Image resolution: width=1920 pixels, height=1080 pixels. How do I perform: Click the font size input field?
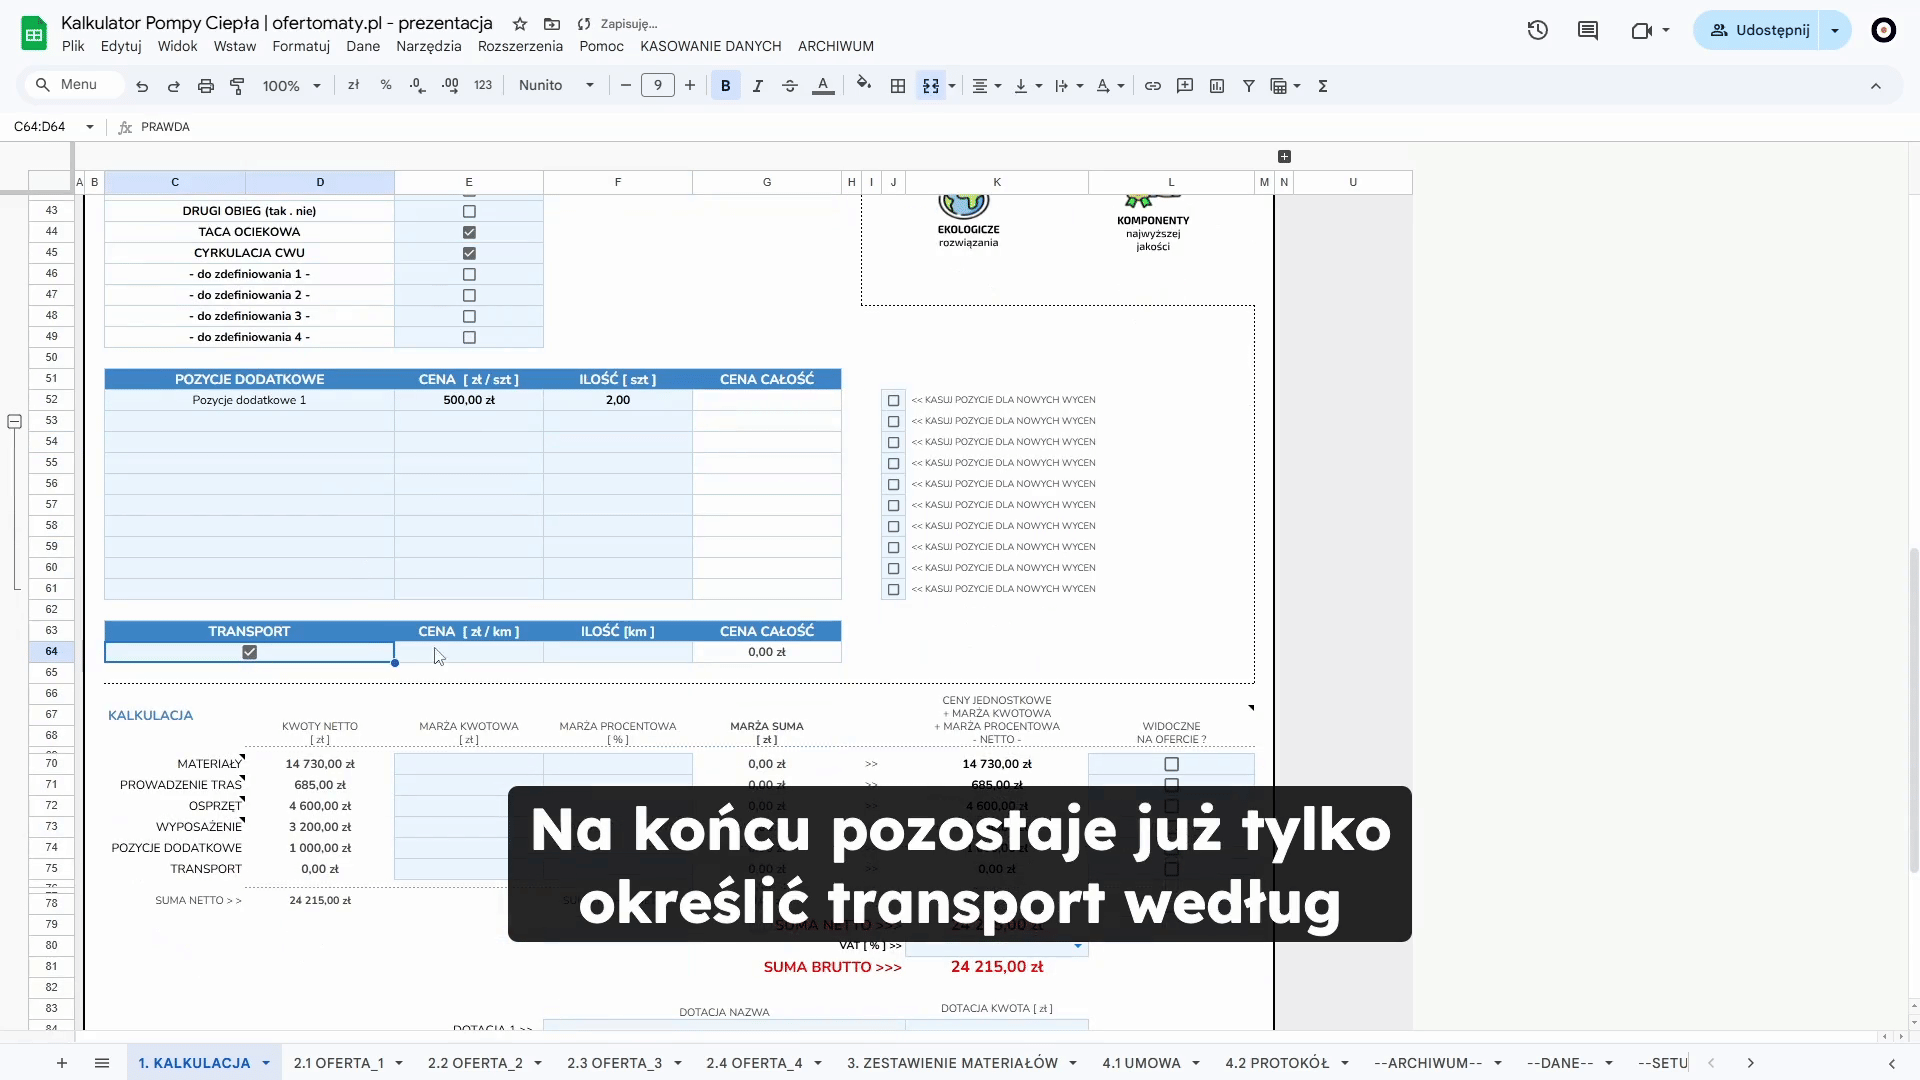(657, 86)
